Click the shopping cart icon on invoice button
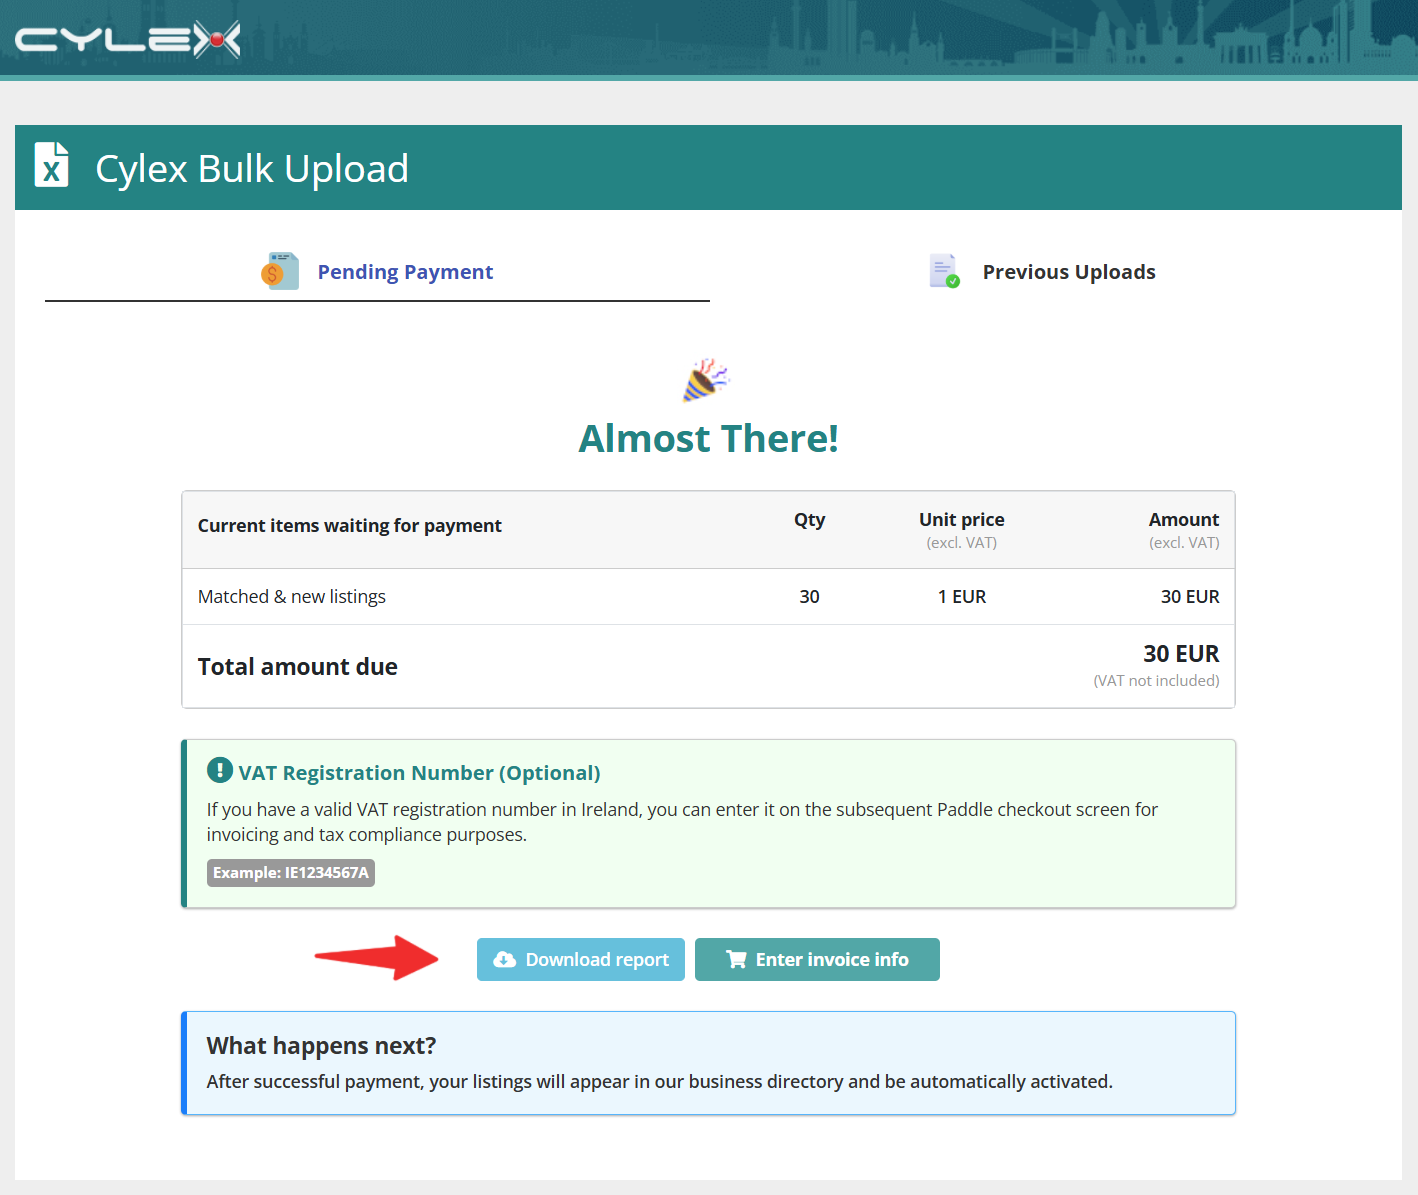 (x=737, y=959)
